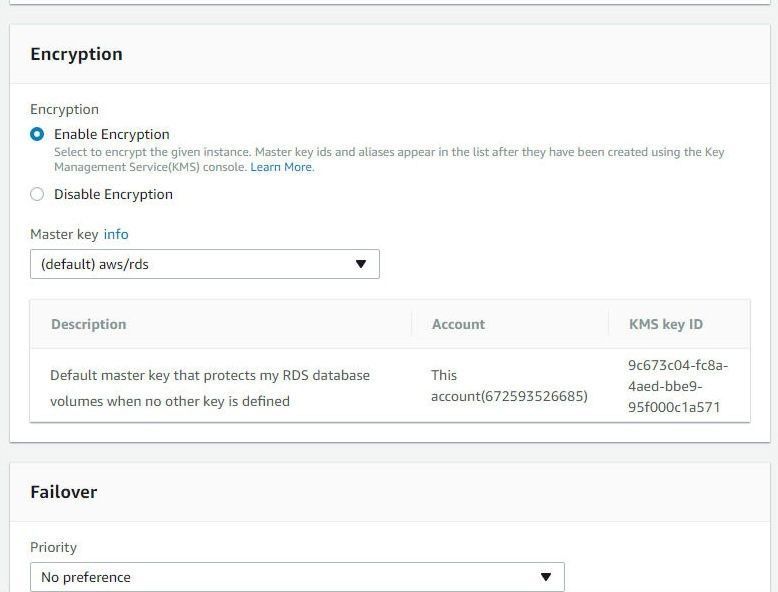Image resolution: width=778 pixels, height=592 pixels.
Task: Select the Disable Encryption radio button
Action: 37,194
